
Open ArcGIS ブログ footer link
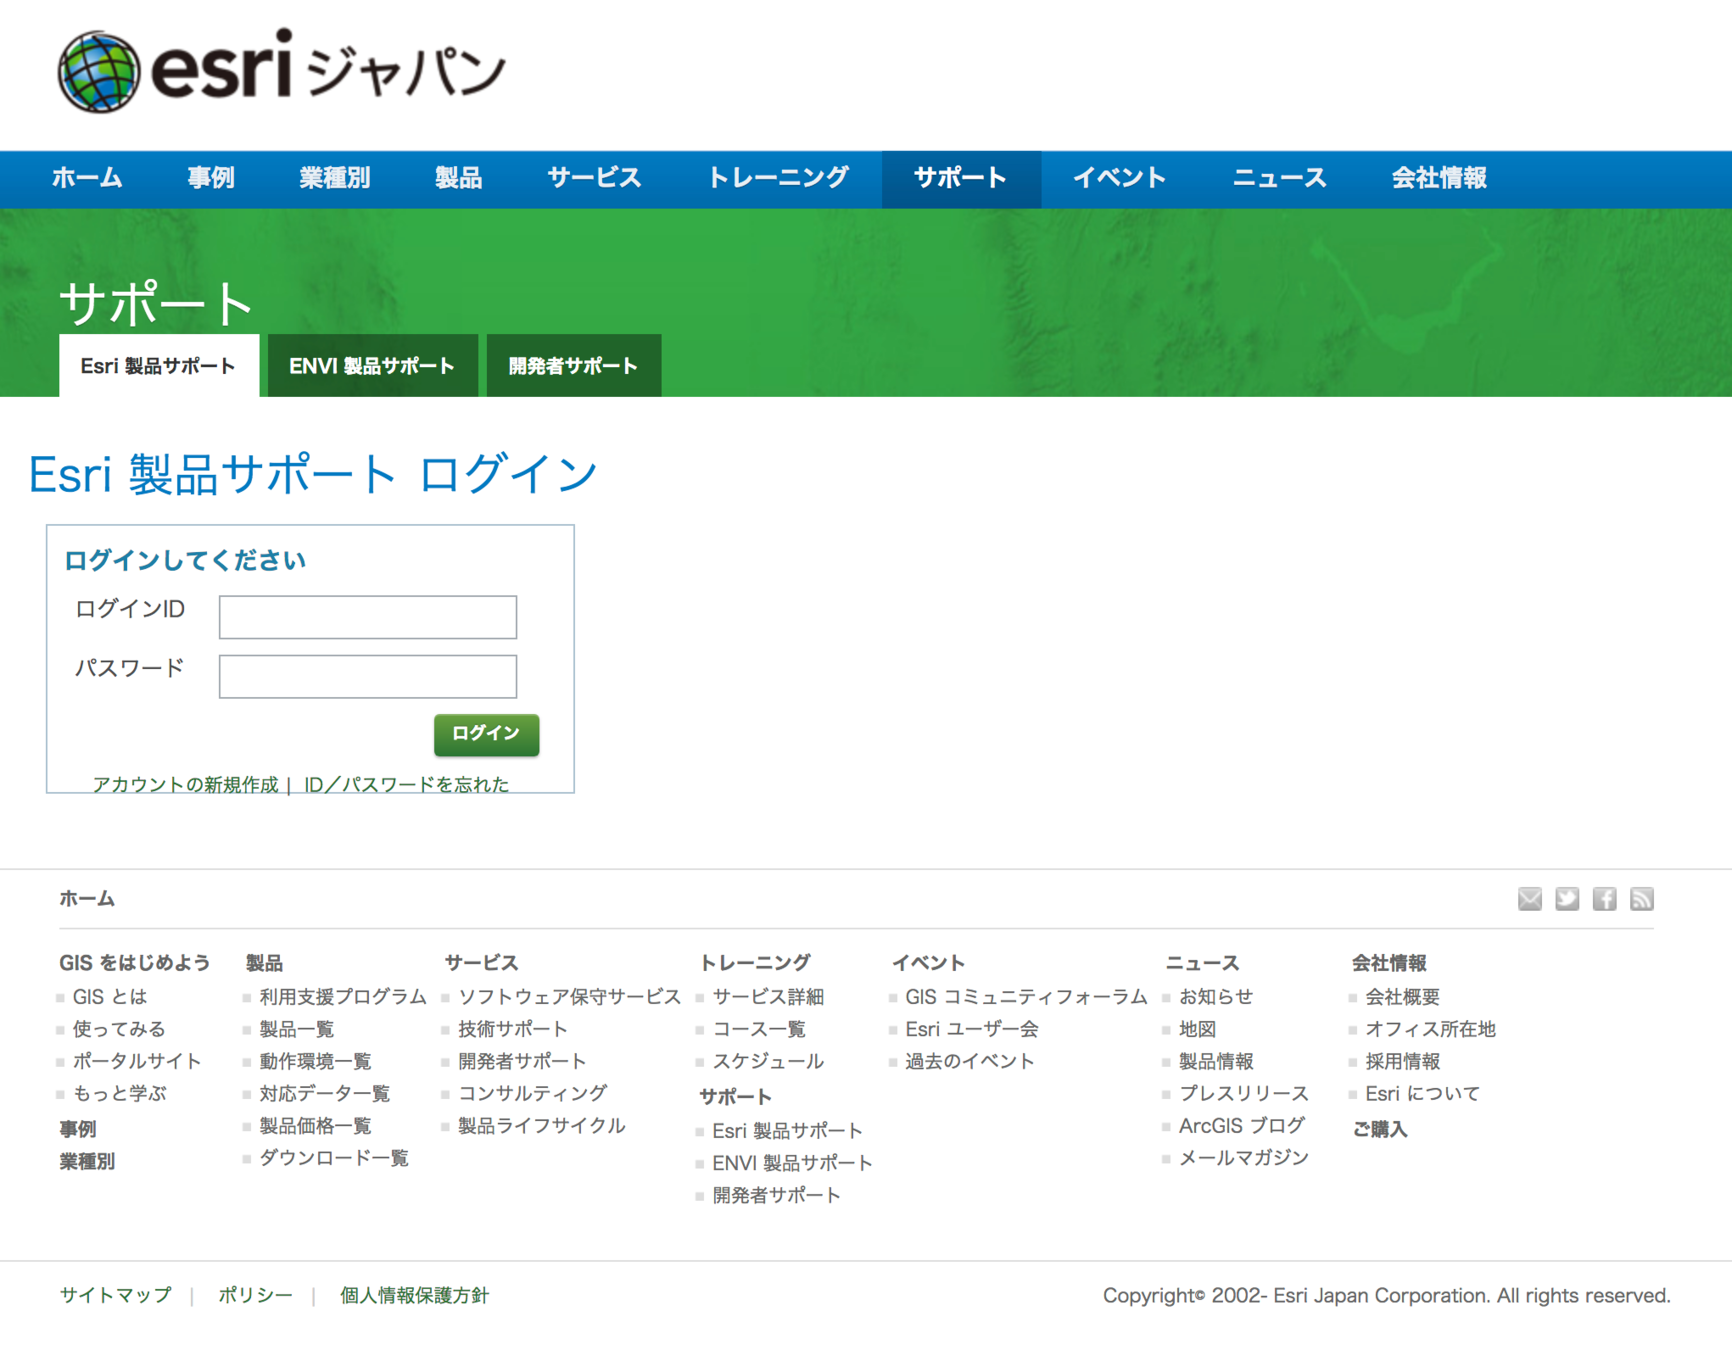coord(1241,1125)
